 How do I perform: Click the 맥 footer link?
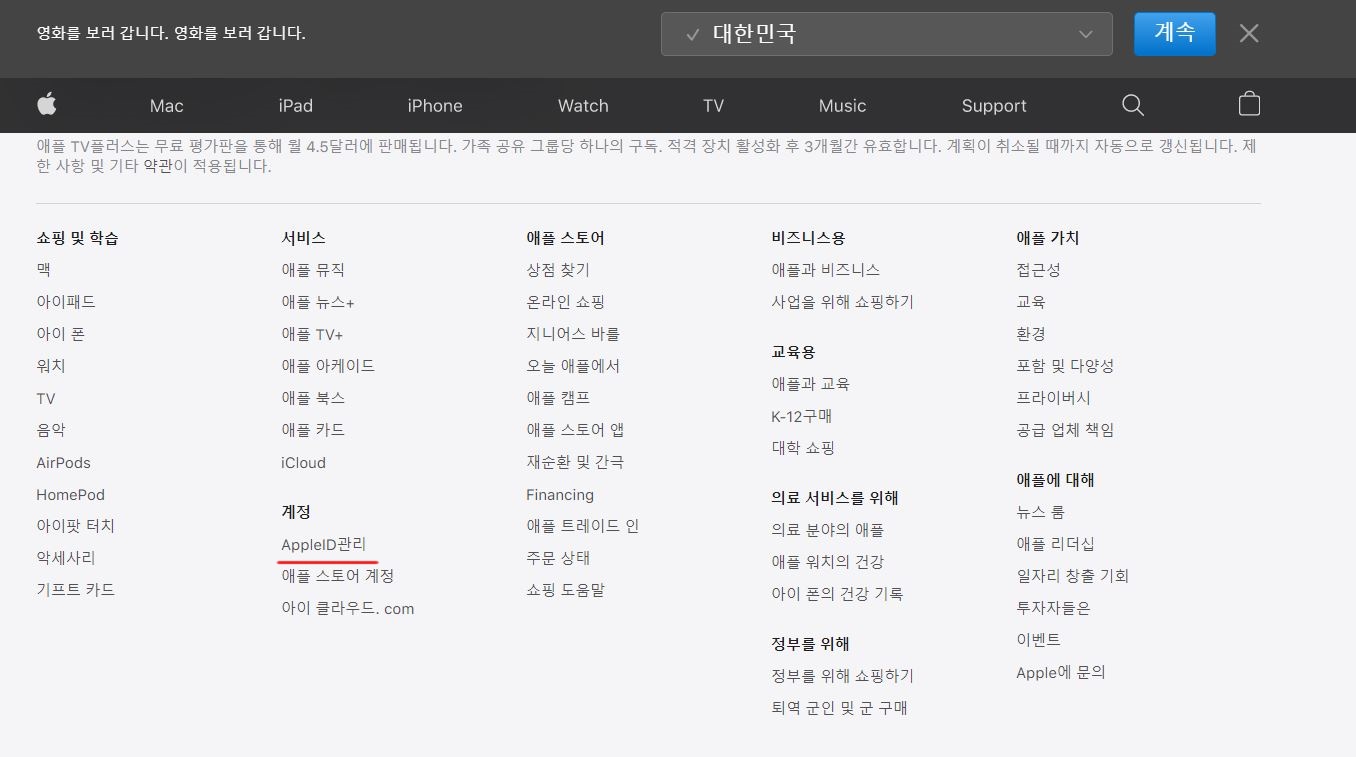pyautogui.click(x=44, y=270)
